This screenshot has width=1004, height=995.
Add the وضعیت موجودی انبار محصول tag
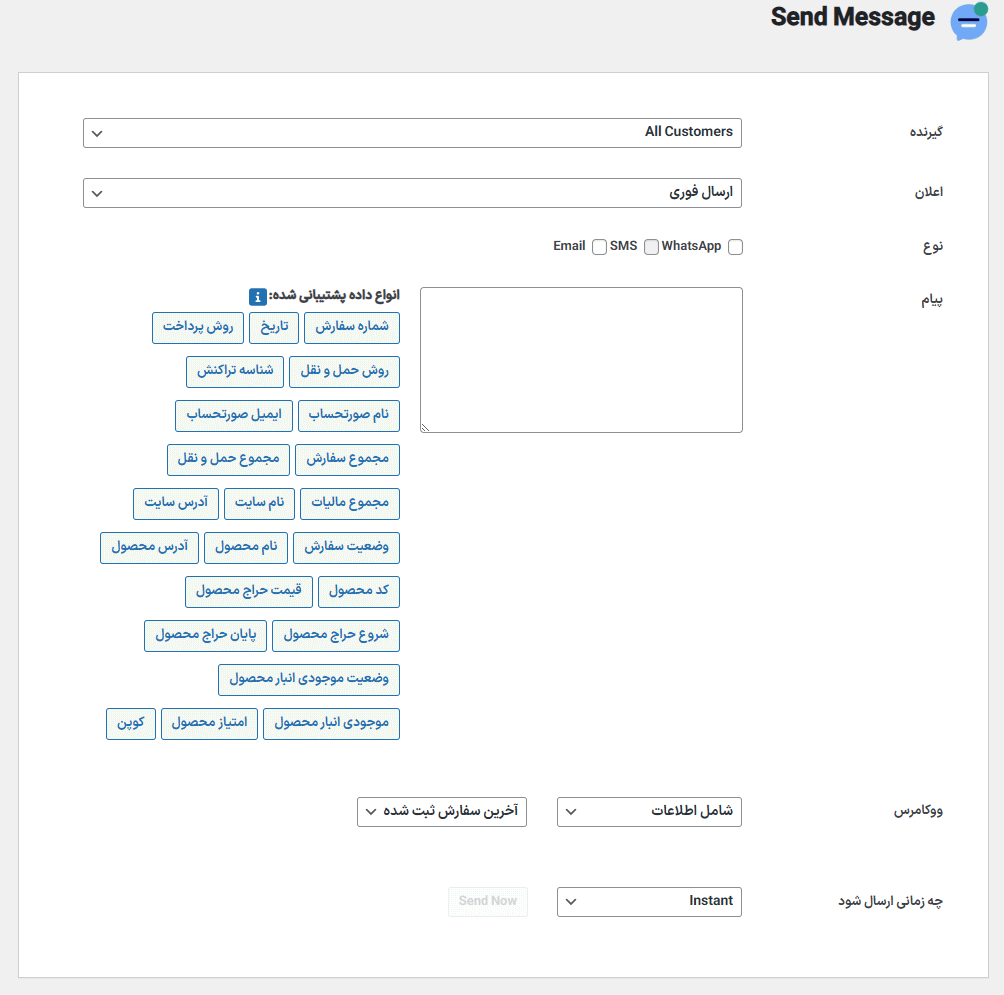click(309, 680)
